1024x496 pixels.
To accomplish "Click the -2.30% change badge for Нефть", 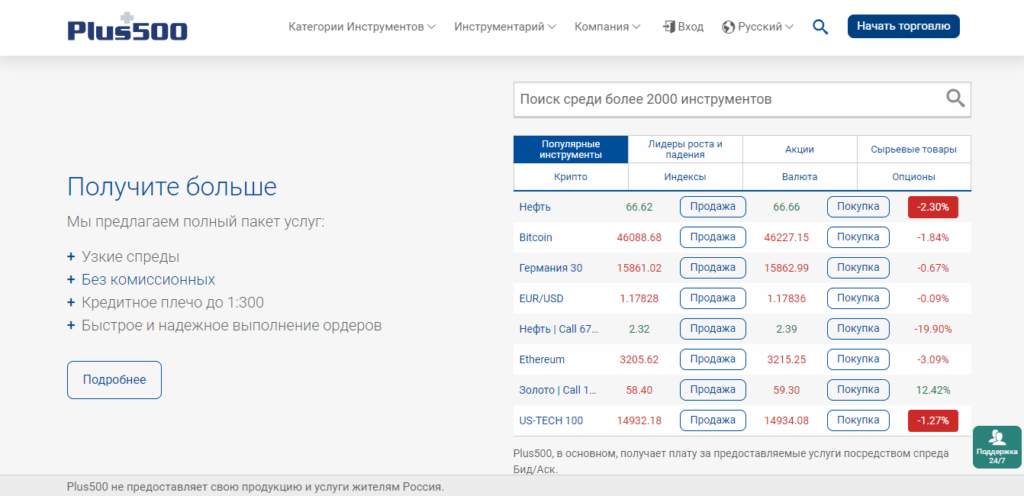I will coord(933,207).
